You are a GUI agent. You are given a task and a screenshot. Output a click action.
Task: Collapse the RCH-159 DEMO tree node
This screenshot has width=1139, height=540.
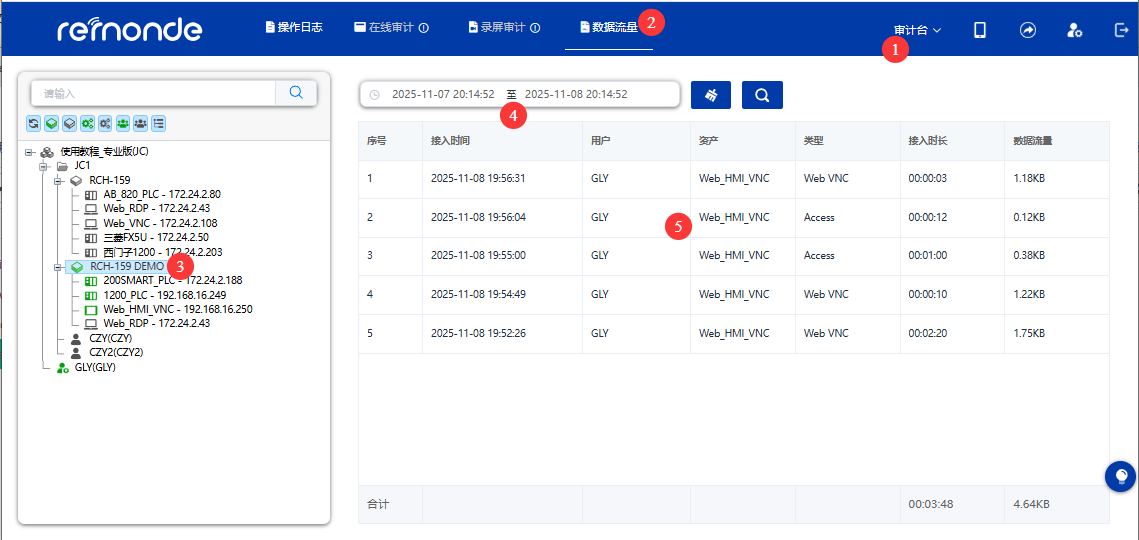(58, 268)
